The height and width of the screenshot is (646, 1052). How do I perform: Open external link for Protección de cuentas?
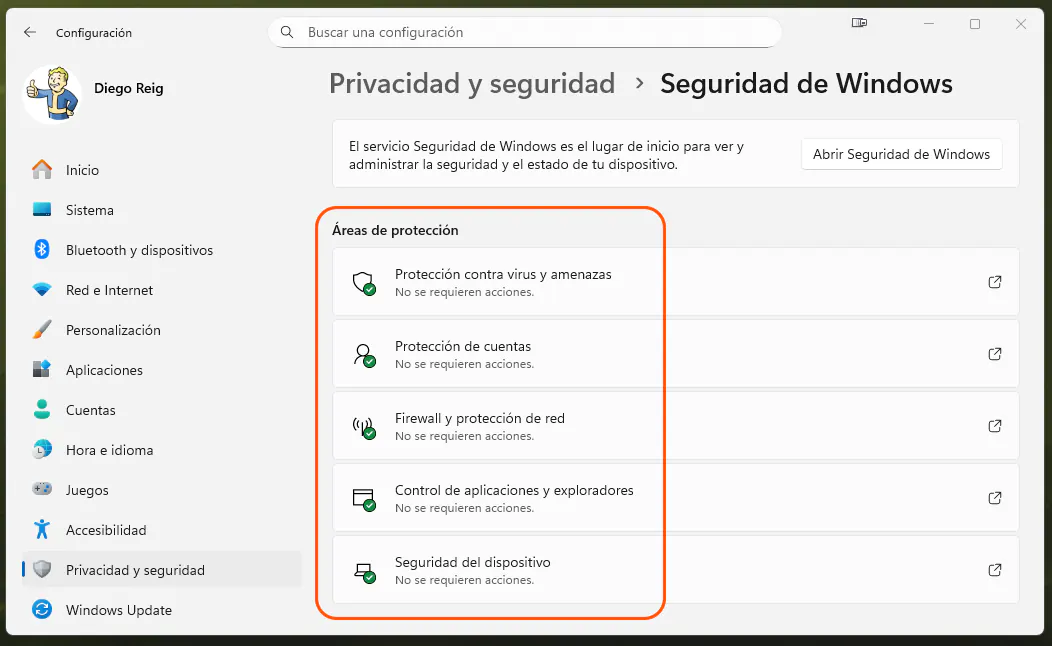coord(995,354)
